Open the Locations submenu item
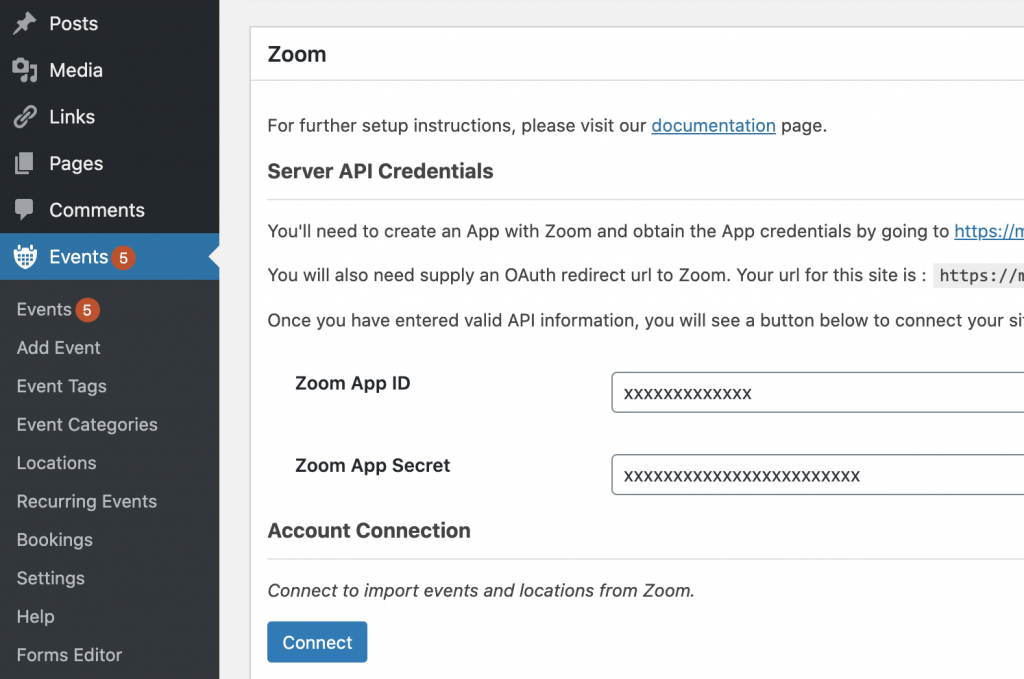1024x679 pixels. (x=57, y=463)
